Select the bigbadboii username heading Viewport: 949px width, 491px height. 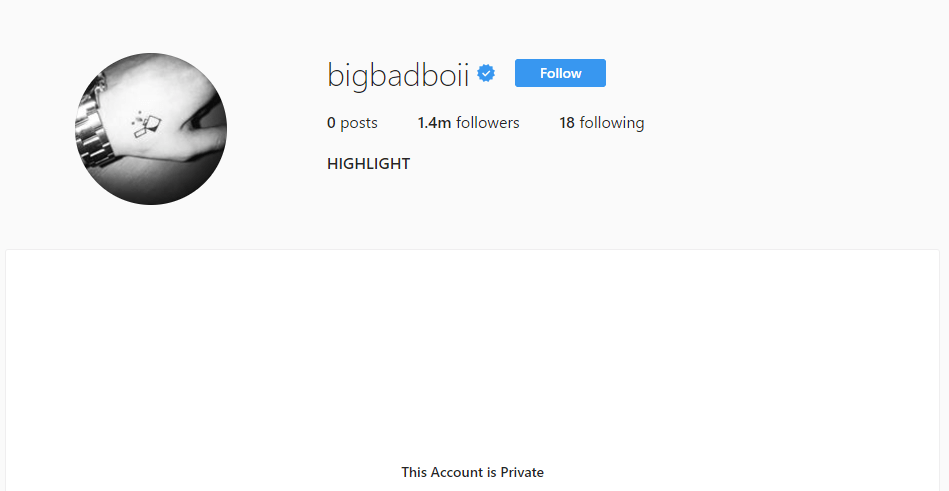click(x=398, y=76)
